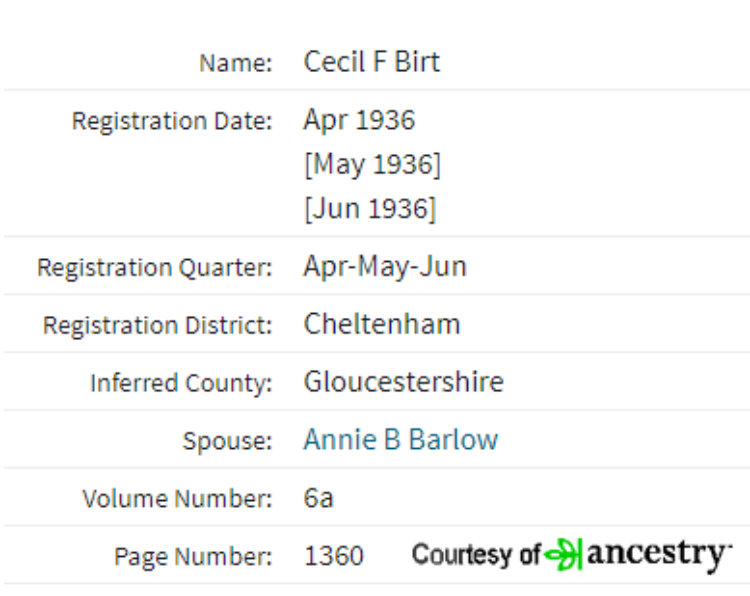Click the [May 1936] alternate date
Viewport: 750px width, 596px height.
coord(372,165)
